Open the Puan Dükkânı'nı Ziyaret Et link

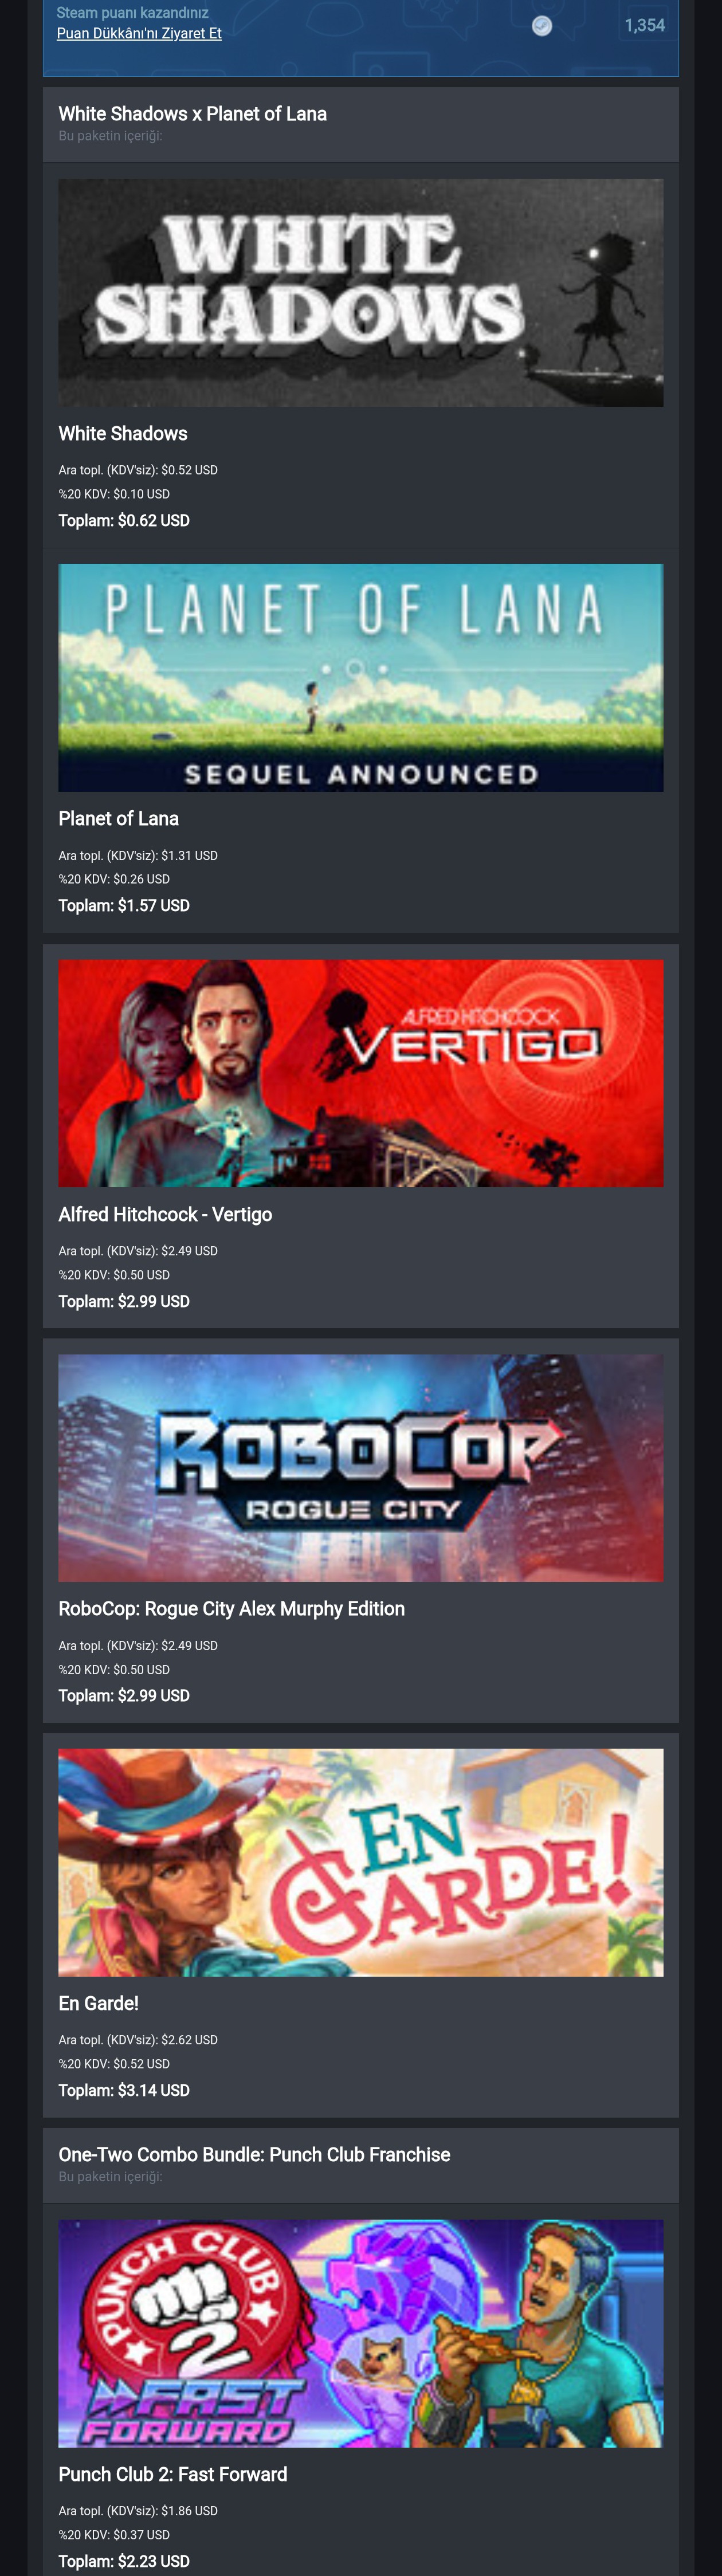point(139,33)
